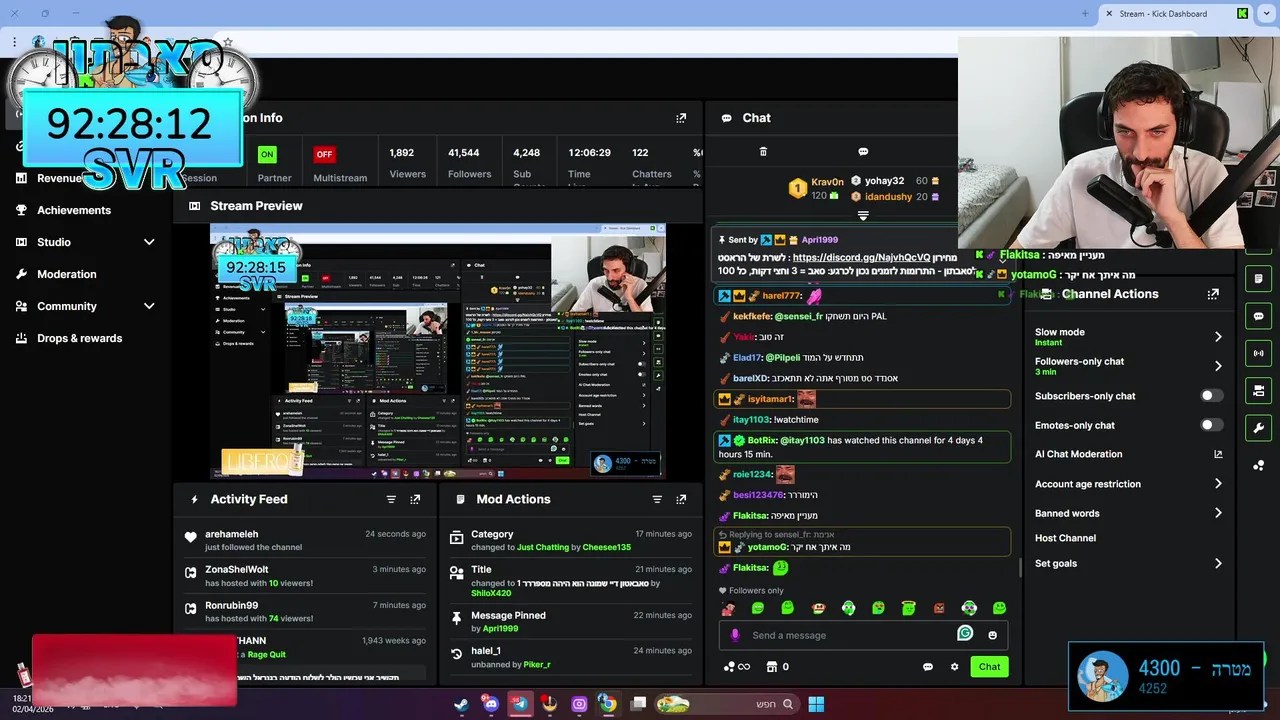Click the camera icon in right sidebar
This screenshot has height=720, width=1280.
[x=1258, y=390]
